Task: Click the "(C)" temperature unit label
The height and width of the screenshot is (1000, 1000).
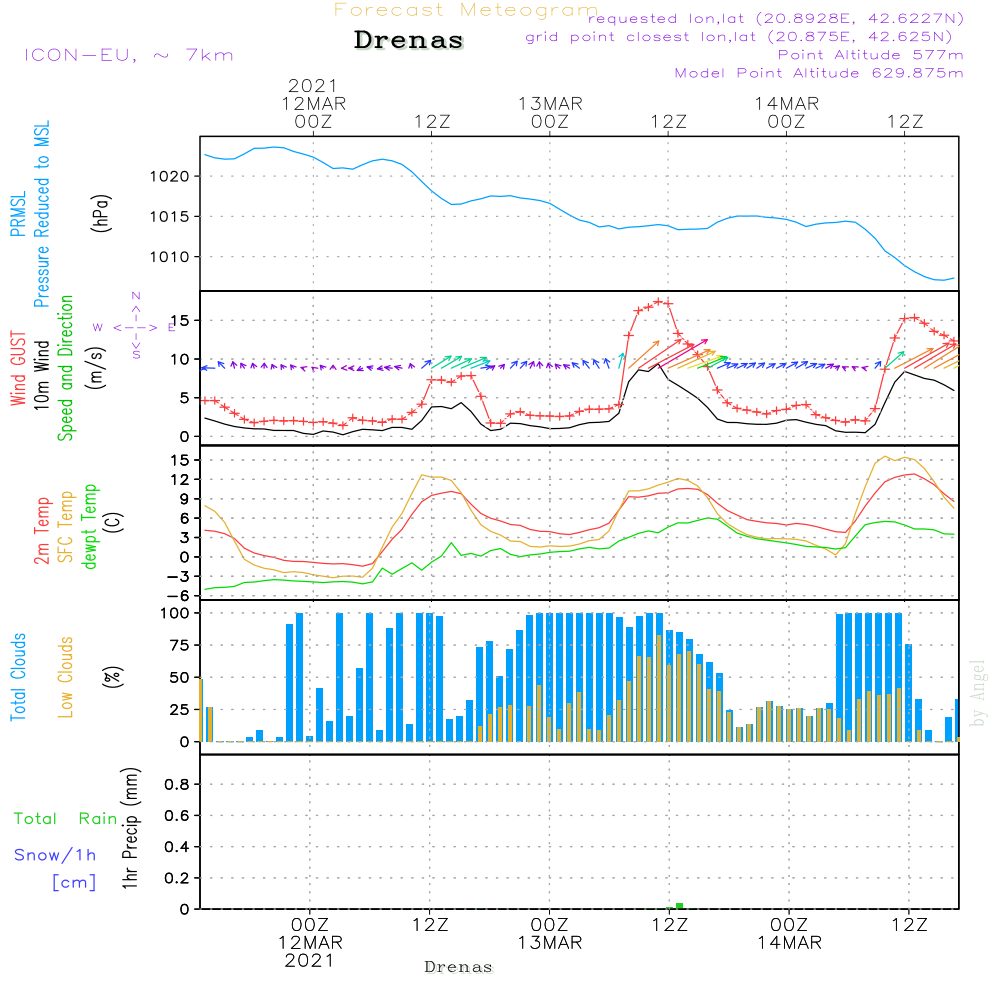Action: [114, 522]
